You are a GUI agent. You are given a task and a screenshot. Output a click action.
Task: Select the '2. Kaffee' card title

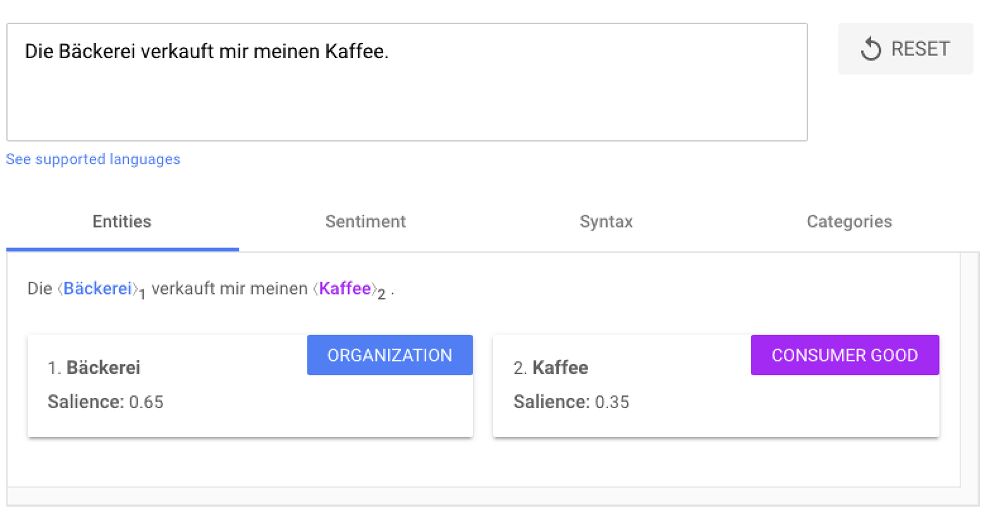coord(551,368)
